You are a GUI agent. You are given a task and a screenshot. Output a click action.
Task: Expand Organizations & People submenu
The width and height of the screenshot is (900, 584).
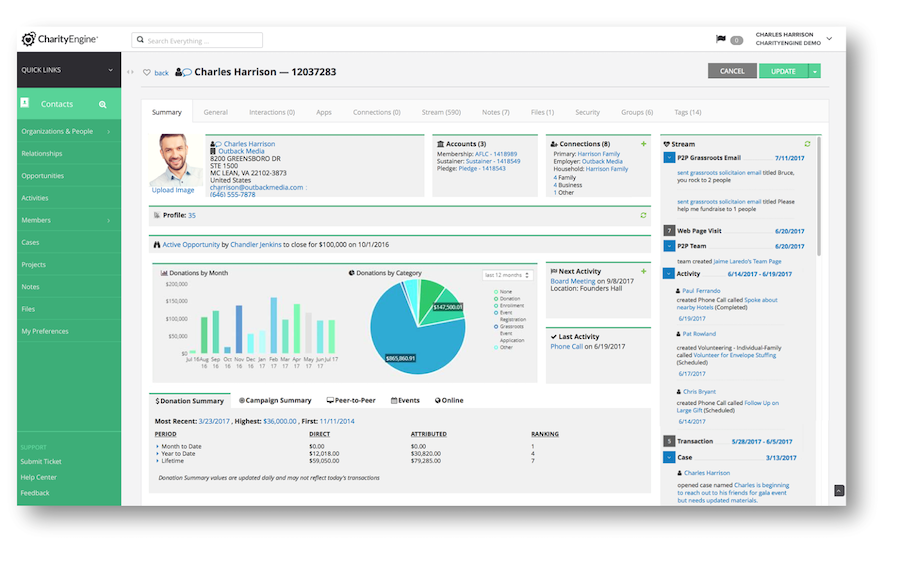(109, 132)
